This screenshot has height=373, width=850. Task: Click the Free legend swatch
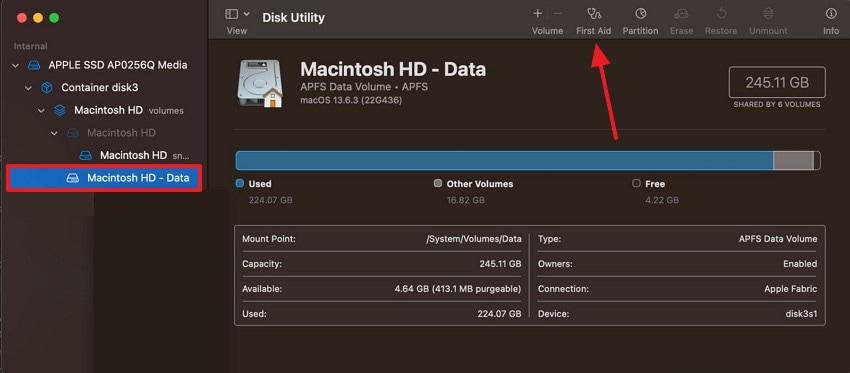tap(636, 184)
